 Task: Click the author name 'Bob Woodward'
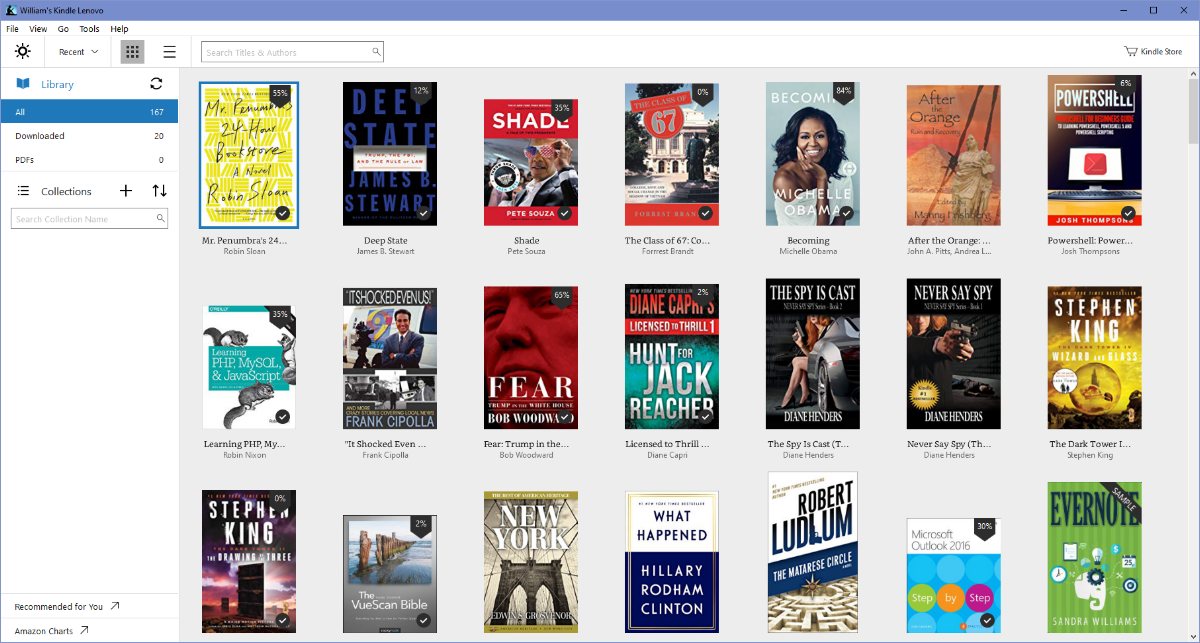527,456
